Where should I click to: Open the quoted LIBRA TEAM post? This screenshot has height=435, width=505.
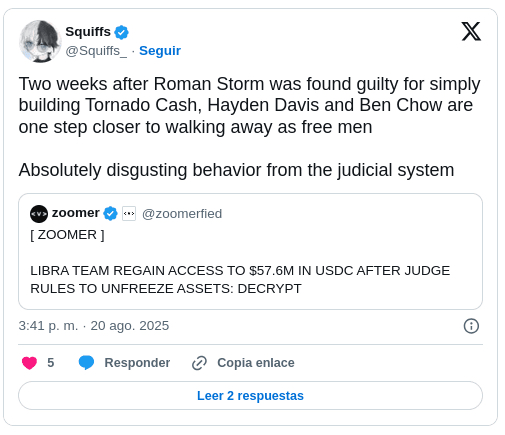[250, 251]
